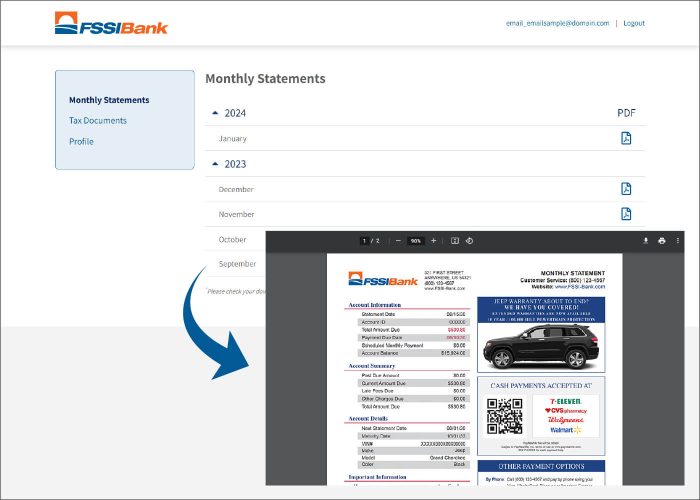Screen dimensions: 700x500
Task: Click the Monthly Statements page heading
Action: [265, 79]
